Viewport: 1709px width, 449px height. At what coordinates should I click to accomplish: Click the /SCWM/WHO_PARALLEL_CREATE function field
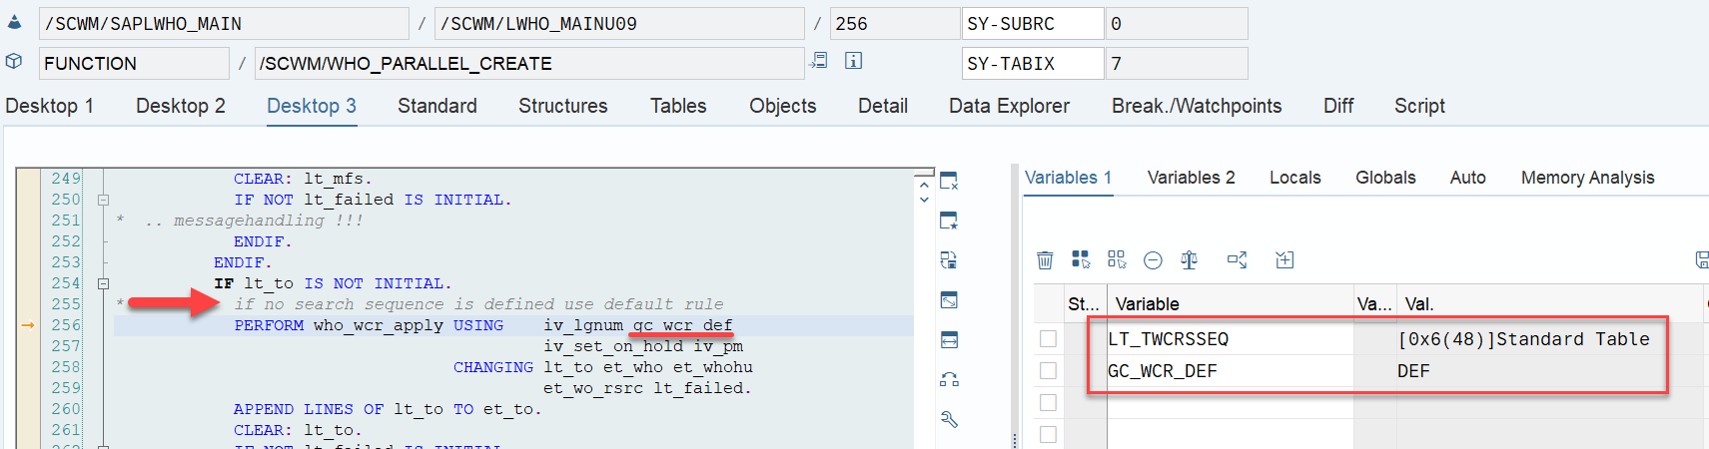tap(529, 63)
